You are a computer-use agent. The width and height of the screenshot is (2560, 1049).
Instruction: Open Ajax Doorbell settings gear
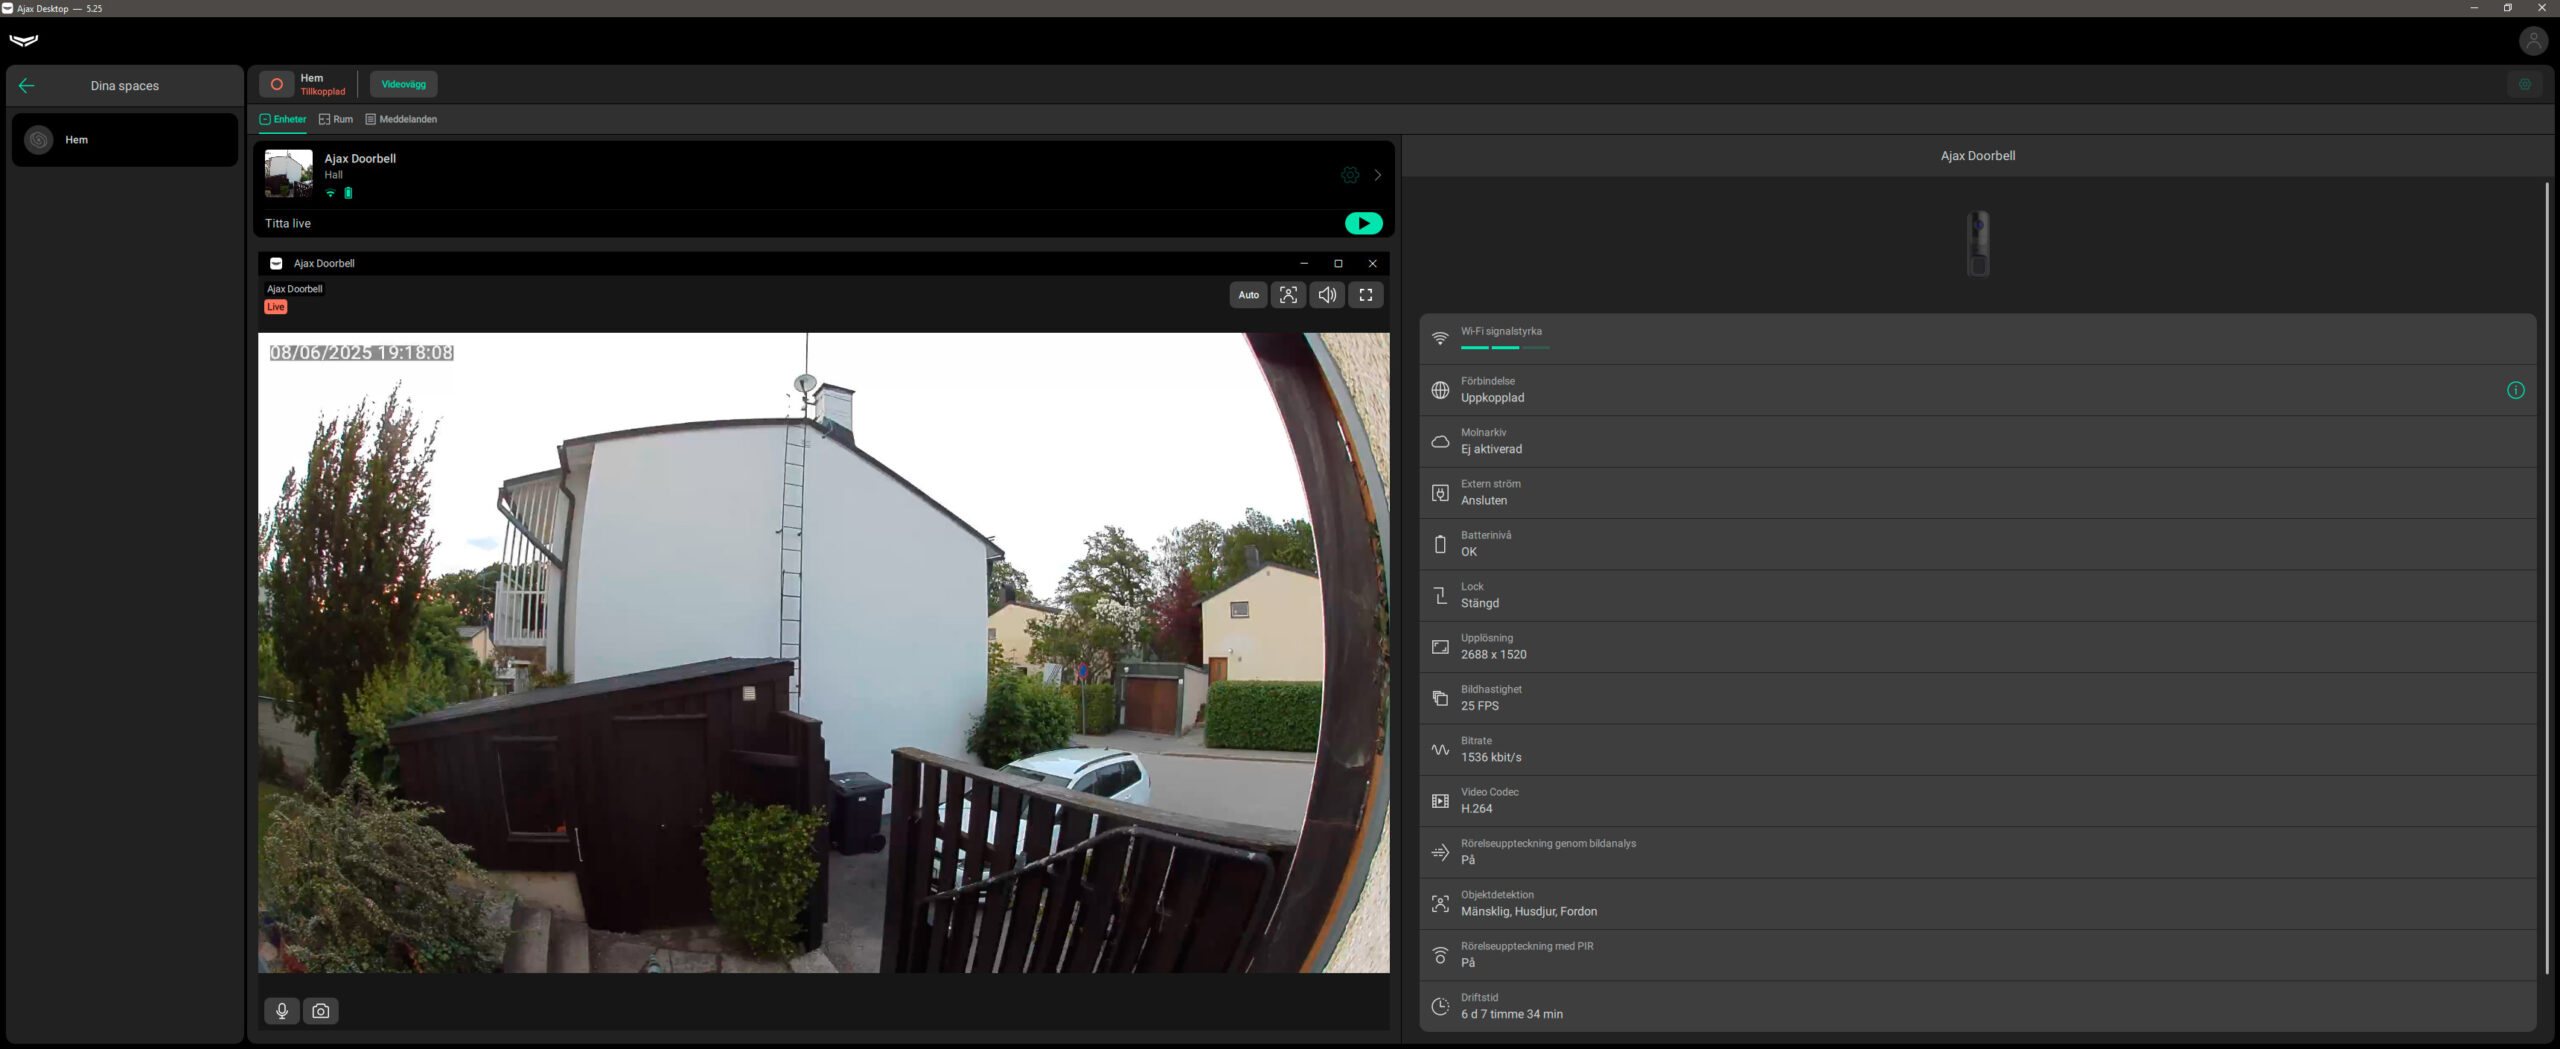click(x=1350, y=175)
